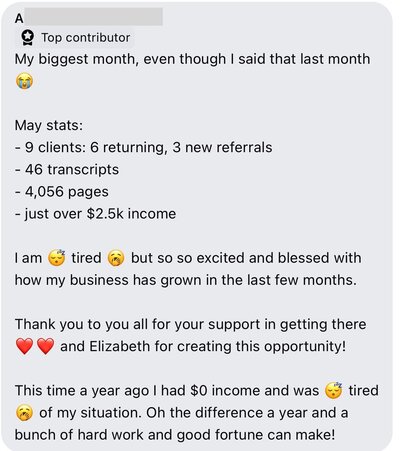400x451 pixels.
Task: Click the sleeping emoji after "income and was"
Action: click(x=334, y=391)
